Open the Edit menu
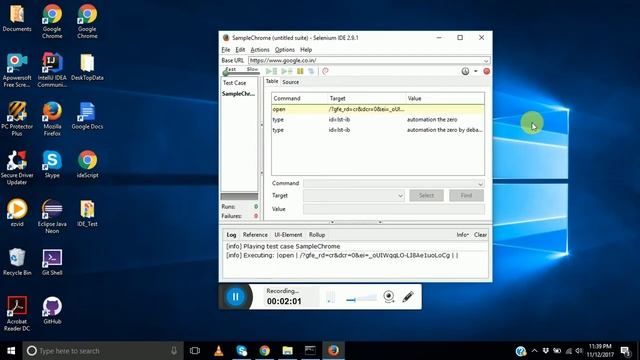 pyautogui.click(x=240, y=49)
